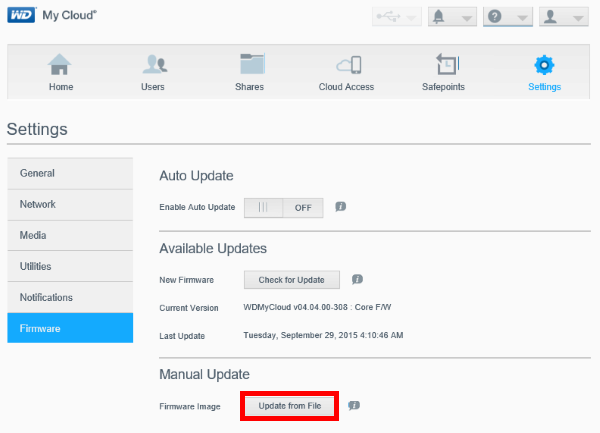Open the Shares folder icon
The height and width of the screenshot is (433, 600).
251,65
